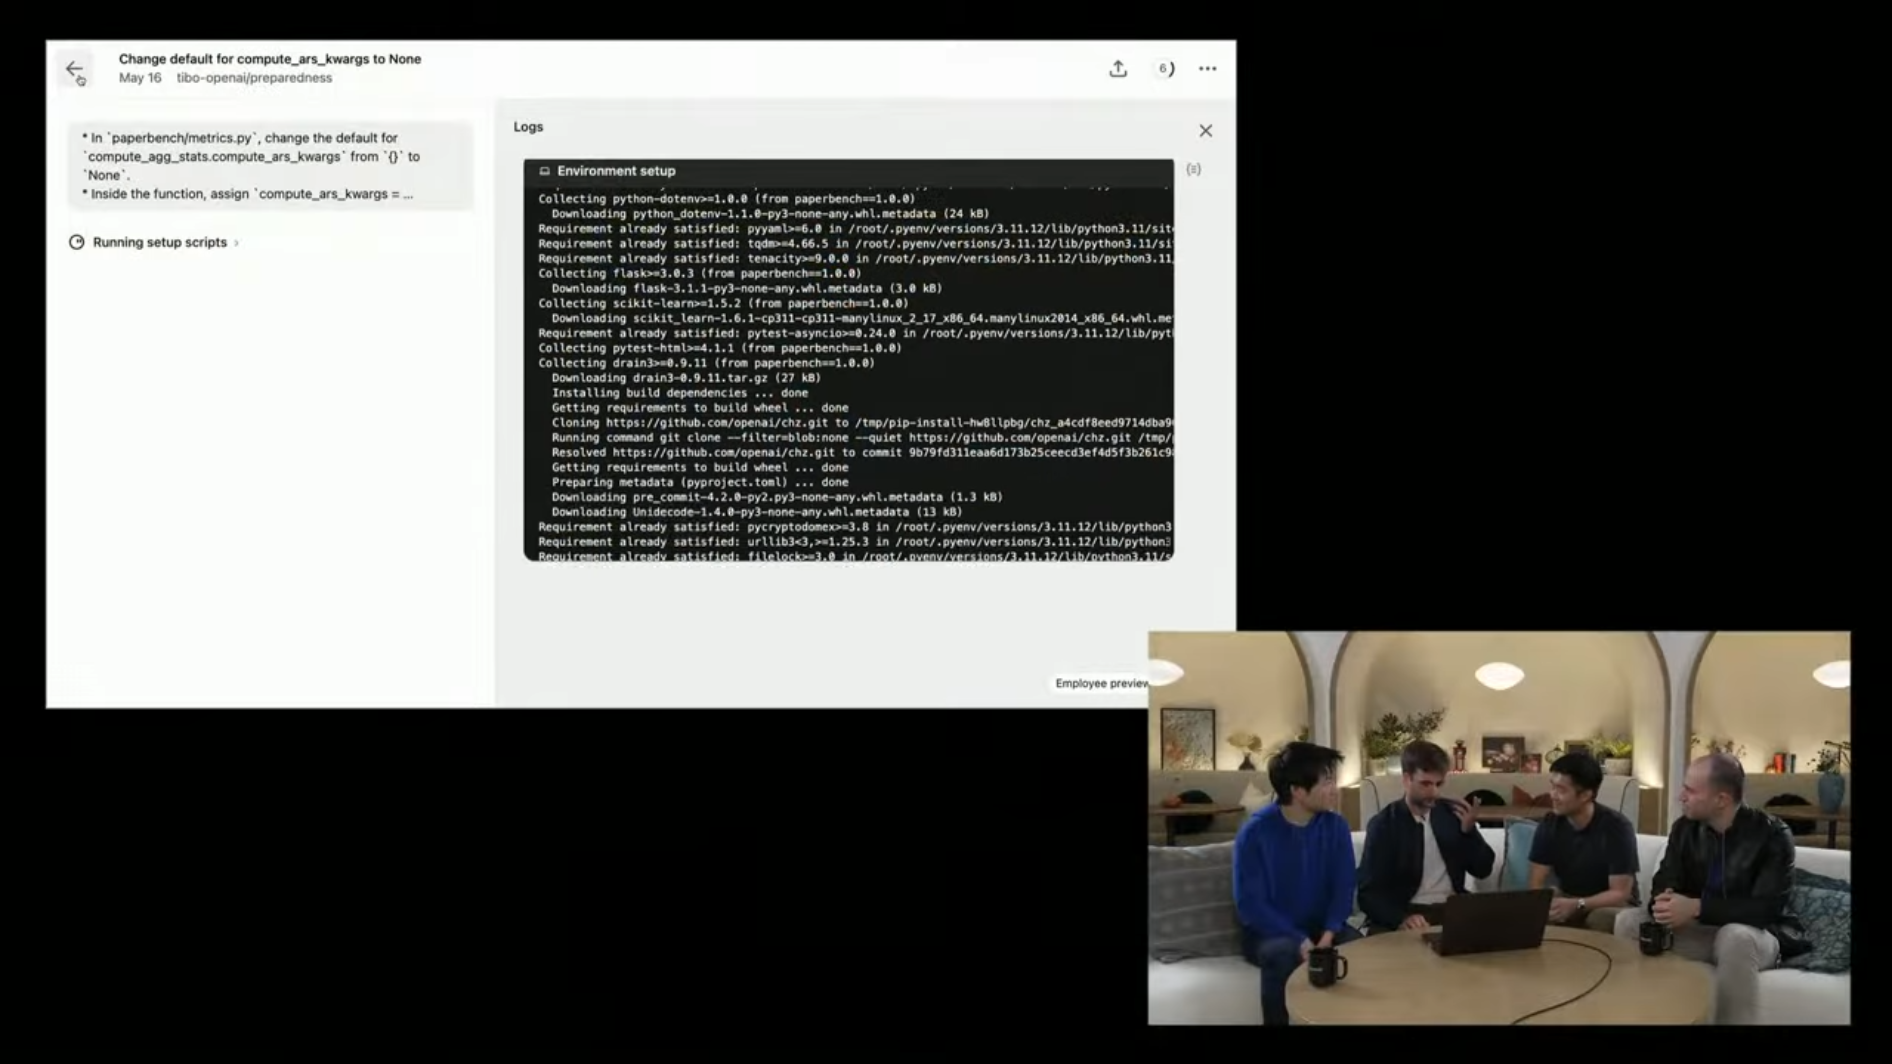This screenshot has height=1064, width=1892.
Task: Close the Logs panel
Action: click(x=1206, y=131)
